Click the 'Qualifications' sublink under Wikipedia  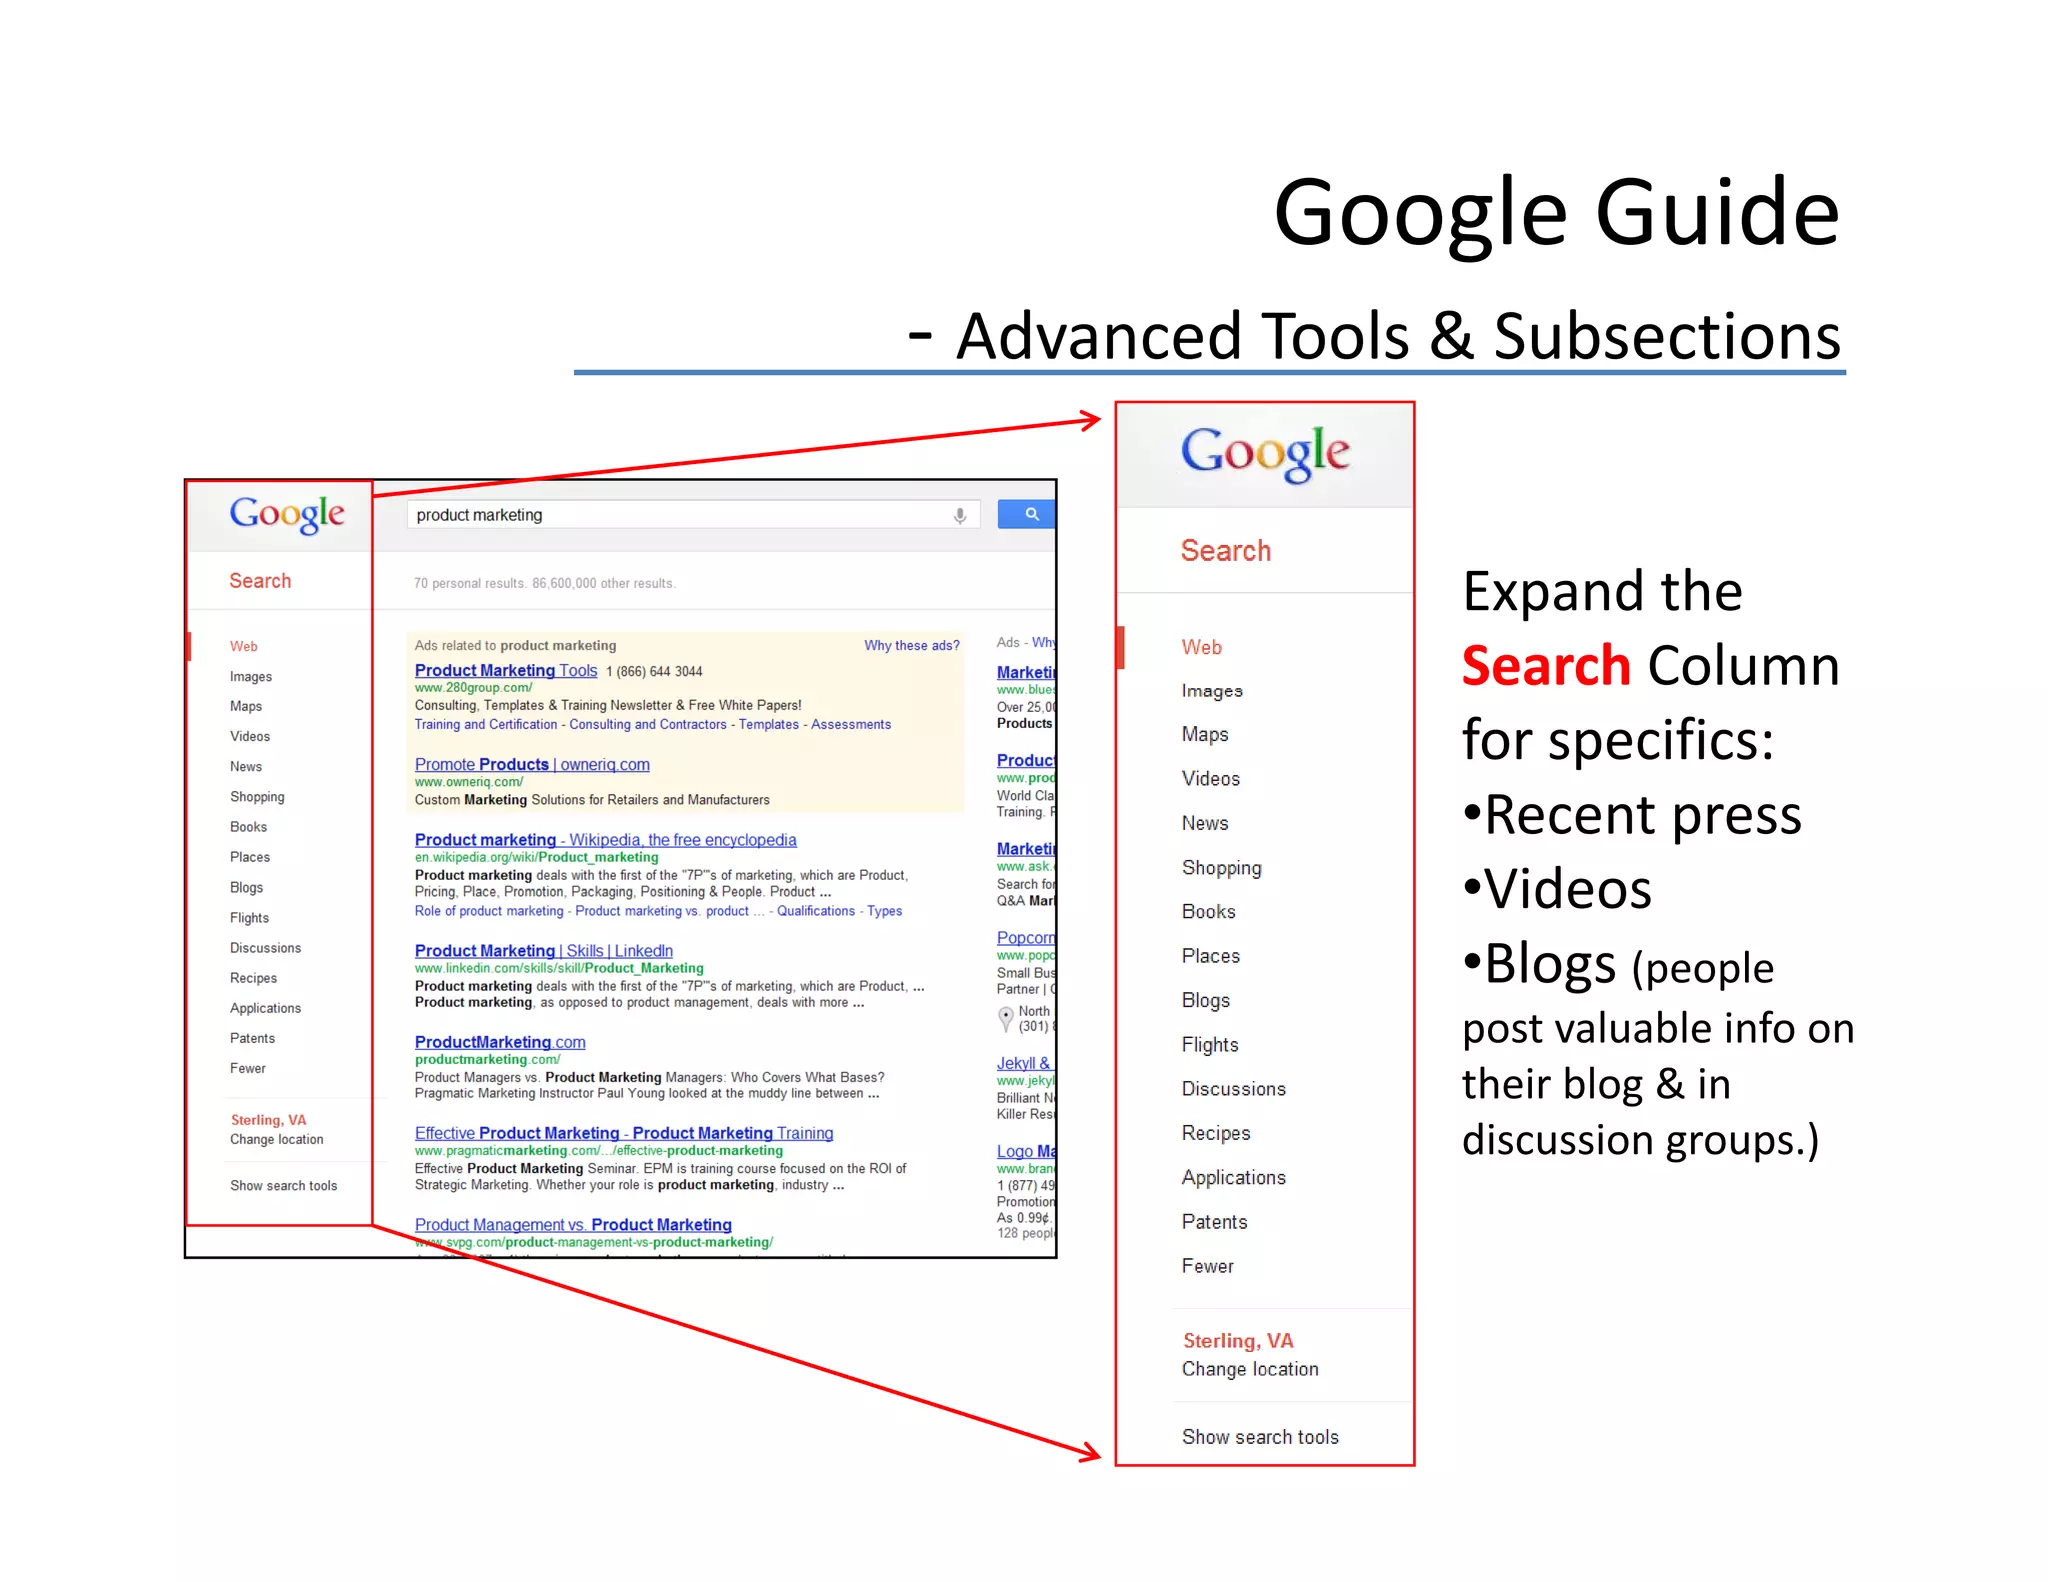pyautogui.click(x=816, y=911)
